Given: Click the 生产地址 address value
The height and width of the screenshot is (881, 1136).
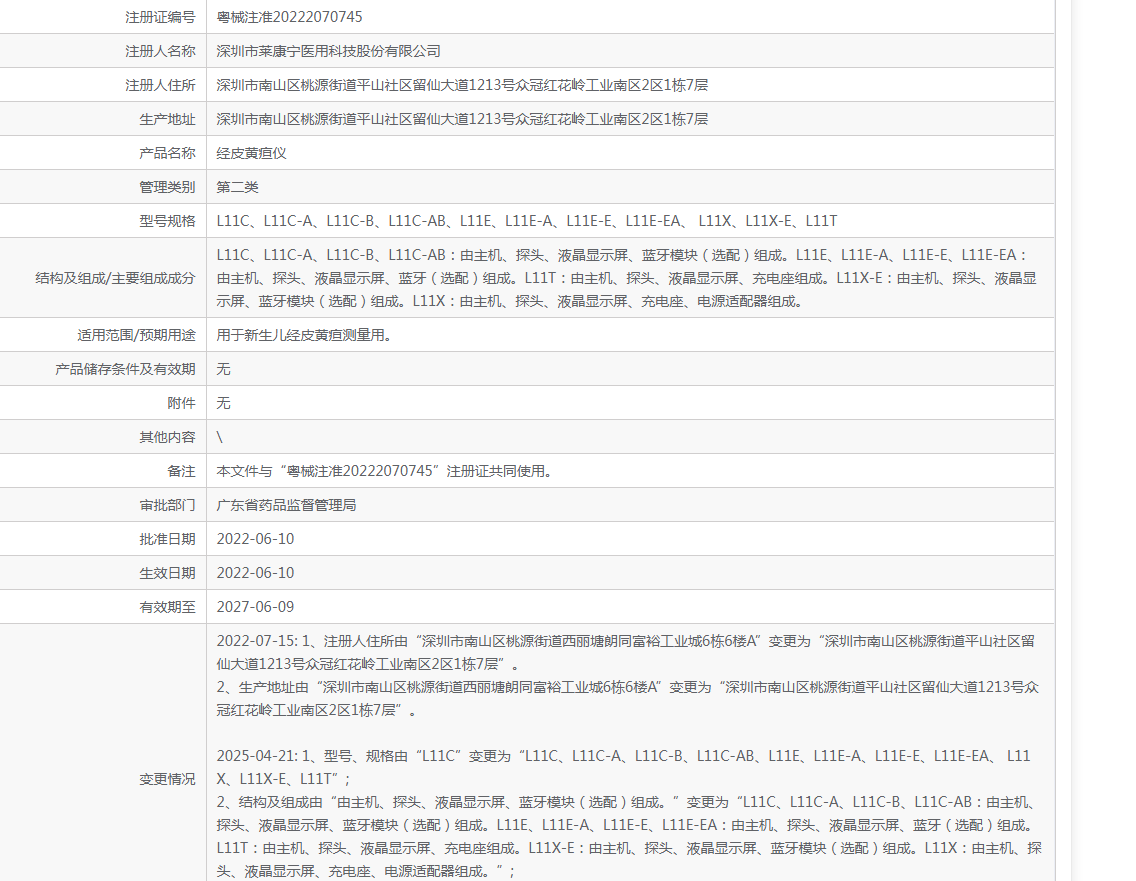Looking at the screenshot, I should click(x=462, y=119).
